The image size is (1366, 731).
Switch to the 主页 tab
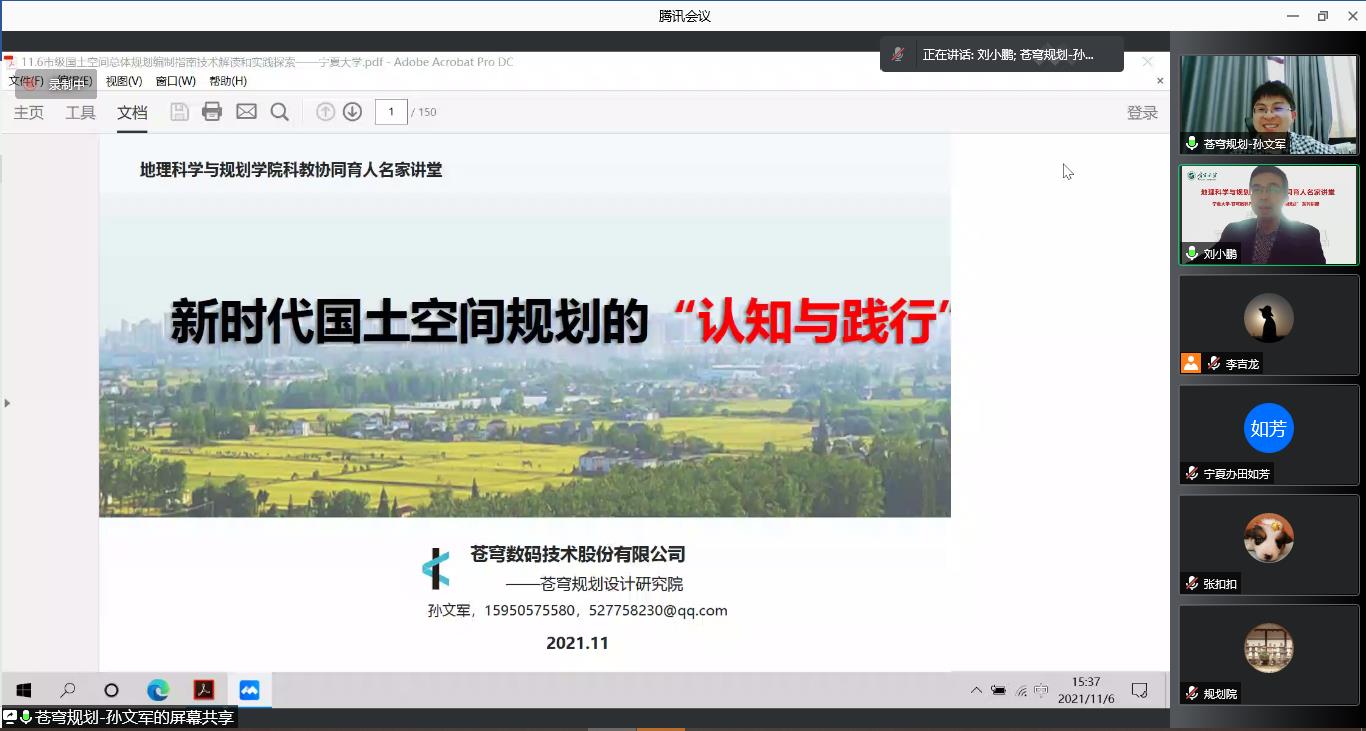click(x=29, y=113)
